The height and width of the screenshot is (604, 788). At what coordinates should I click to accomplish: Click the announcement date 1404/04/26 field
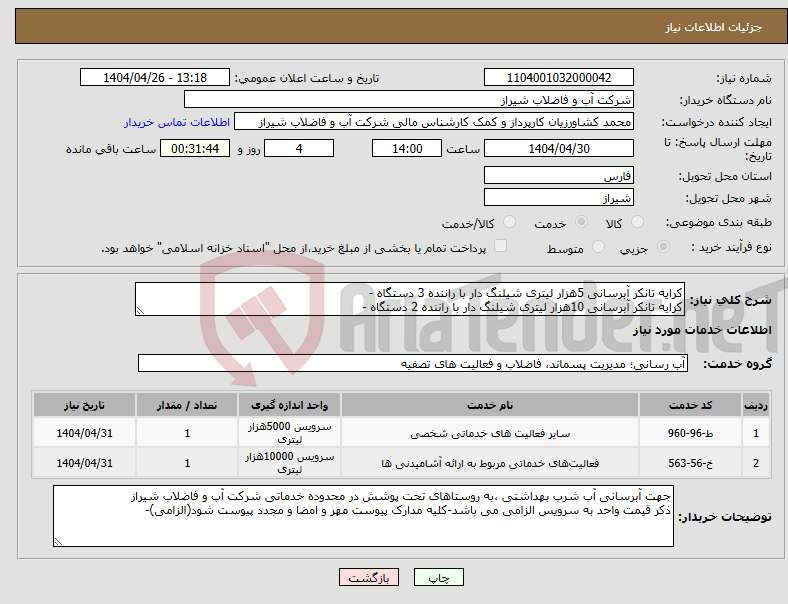(x=155, y=77)
